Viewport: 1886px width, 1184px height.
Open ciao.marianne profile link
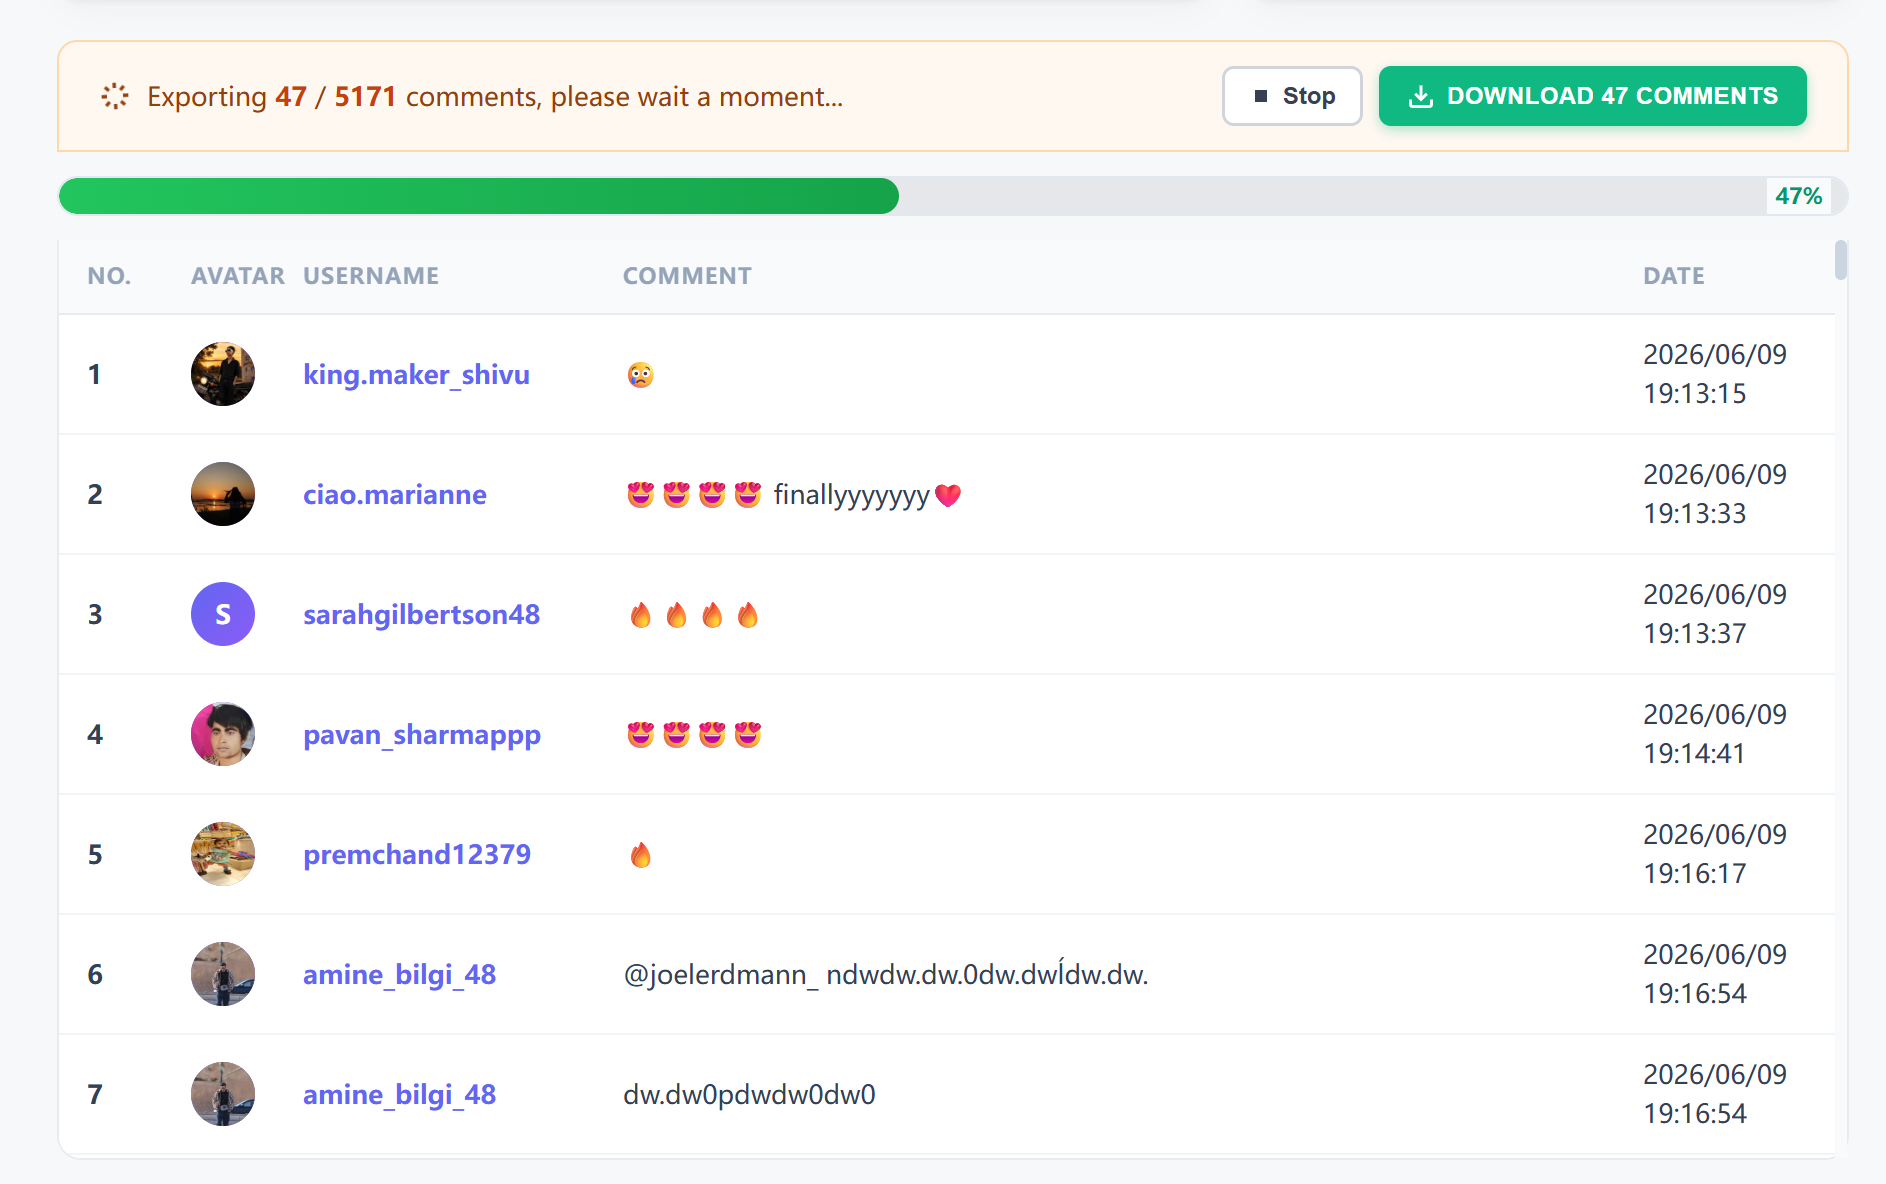[x=395, y=494]
